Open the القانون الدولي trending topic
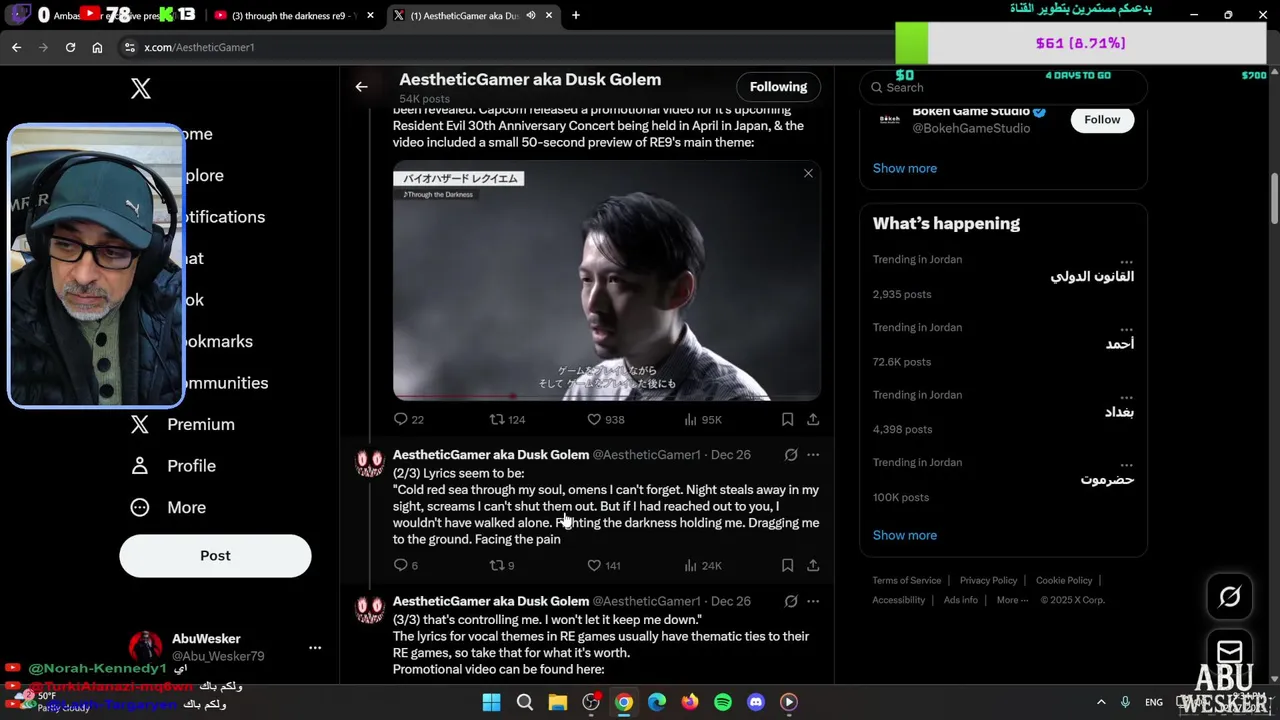Viewport: 1280px width, 720px height. tap(1003, 276)
